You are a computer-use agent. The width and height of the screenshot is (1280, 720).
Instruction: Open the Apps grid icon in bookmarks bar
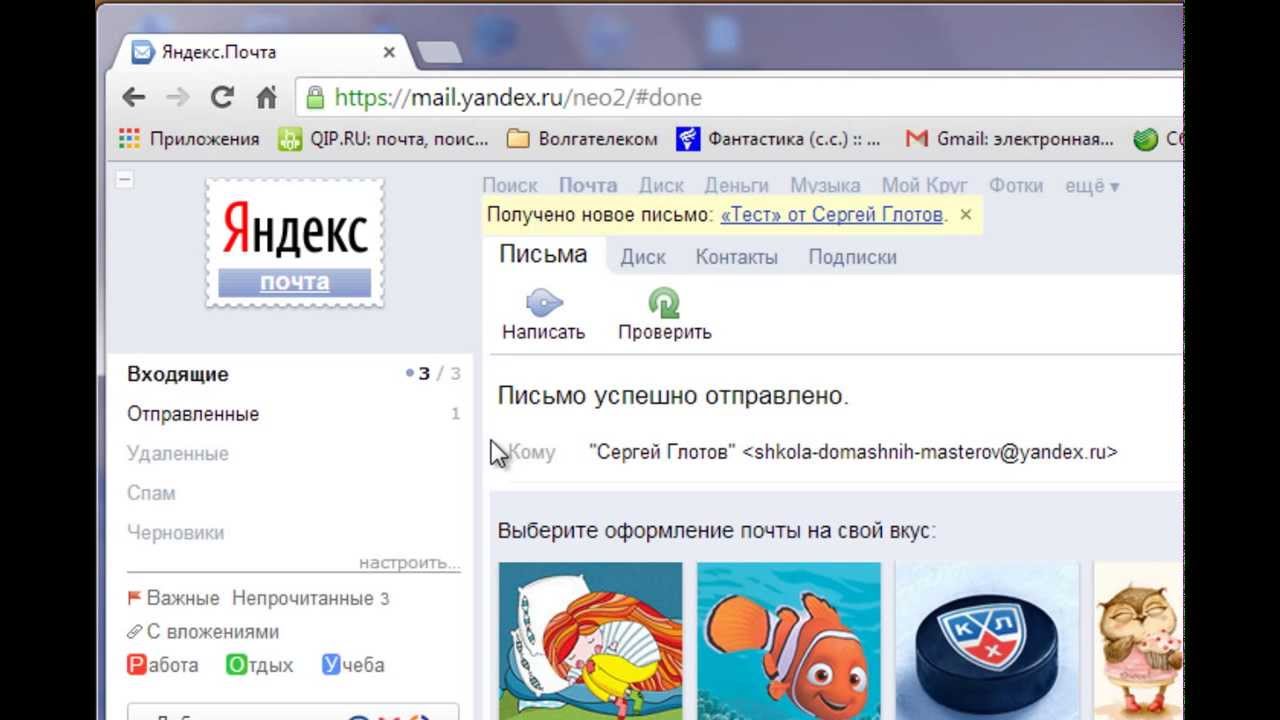(129, 139)
